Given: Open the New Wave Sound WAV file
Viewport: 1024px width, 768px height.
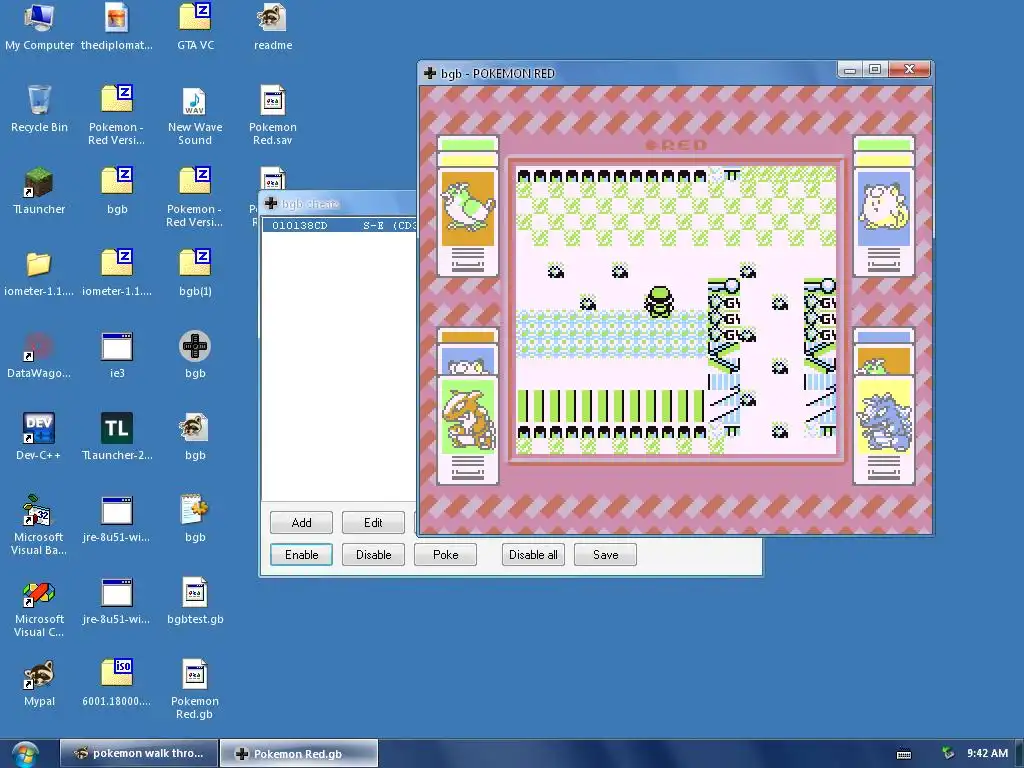Looking at the screenshot, I should click(x=195, y=116).
